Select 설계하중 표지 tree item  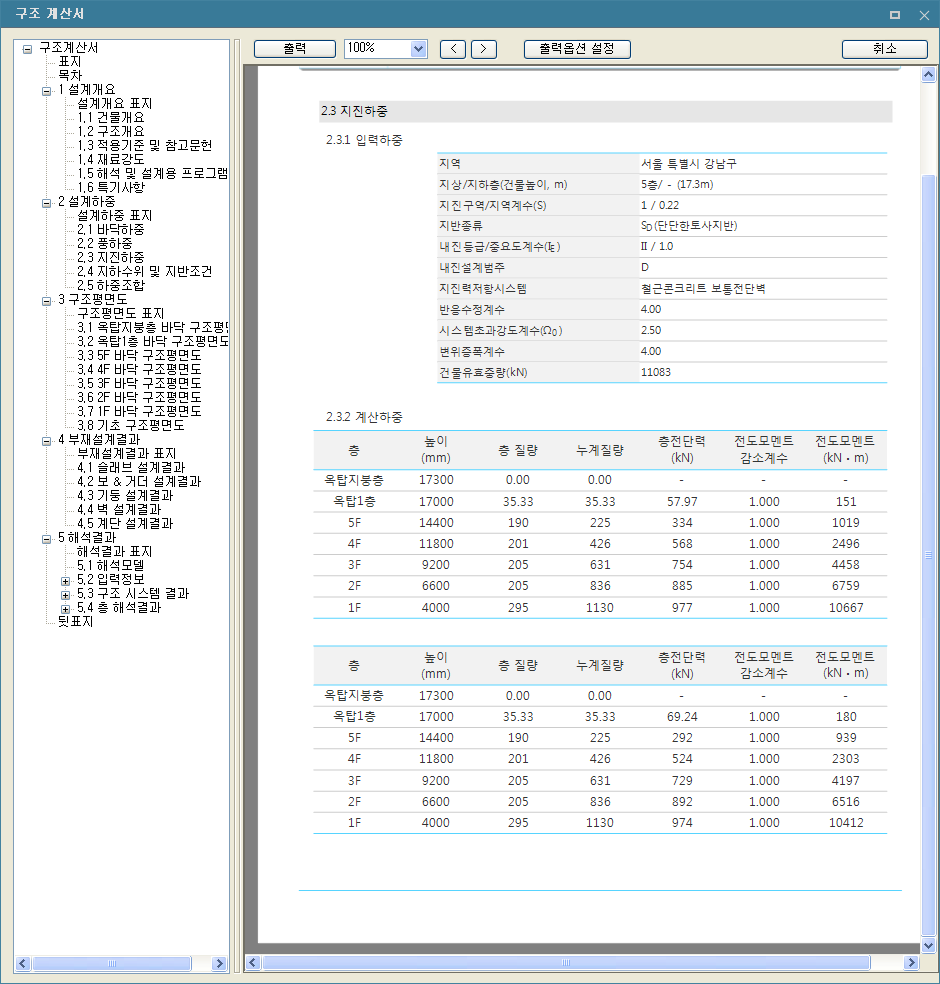115,215
